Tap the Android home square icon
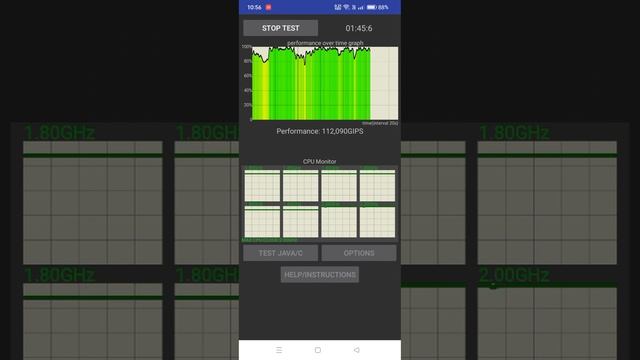This screenshot has height=360, width=640. coord(318,350)
